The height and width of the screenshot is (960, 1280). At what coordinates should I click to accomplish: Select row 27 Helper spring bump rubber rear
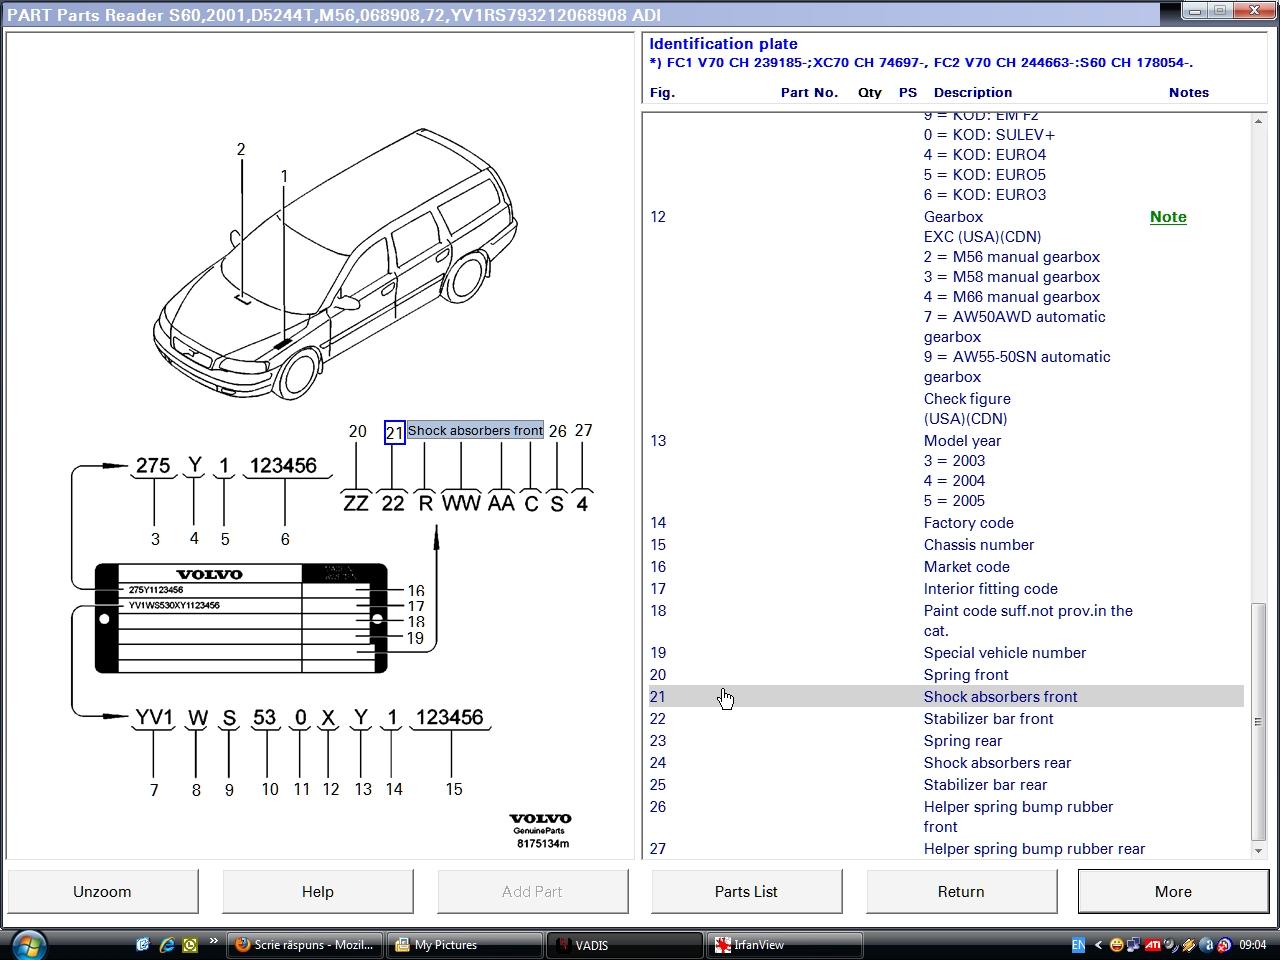(x=946, y=849)
